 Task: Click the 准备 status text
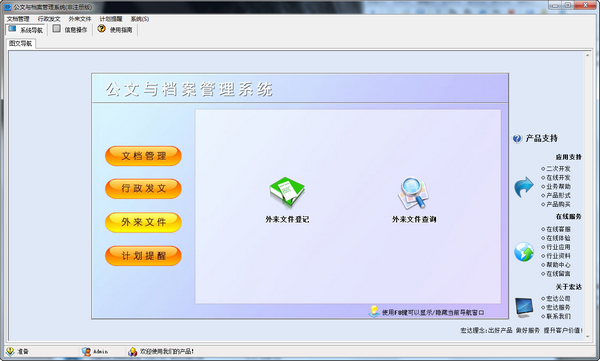(x=23, y=351)
